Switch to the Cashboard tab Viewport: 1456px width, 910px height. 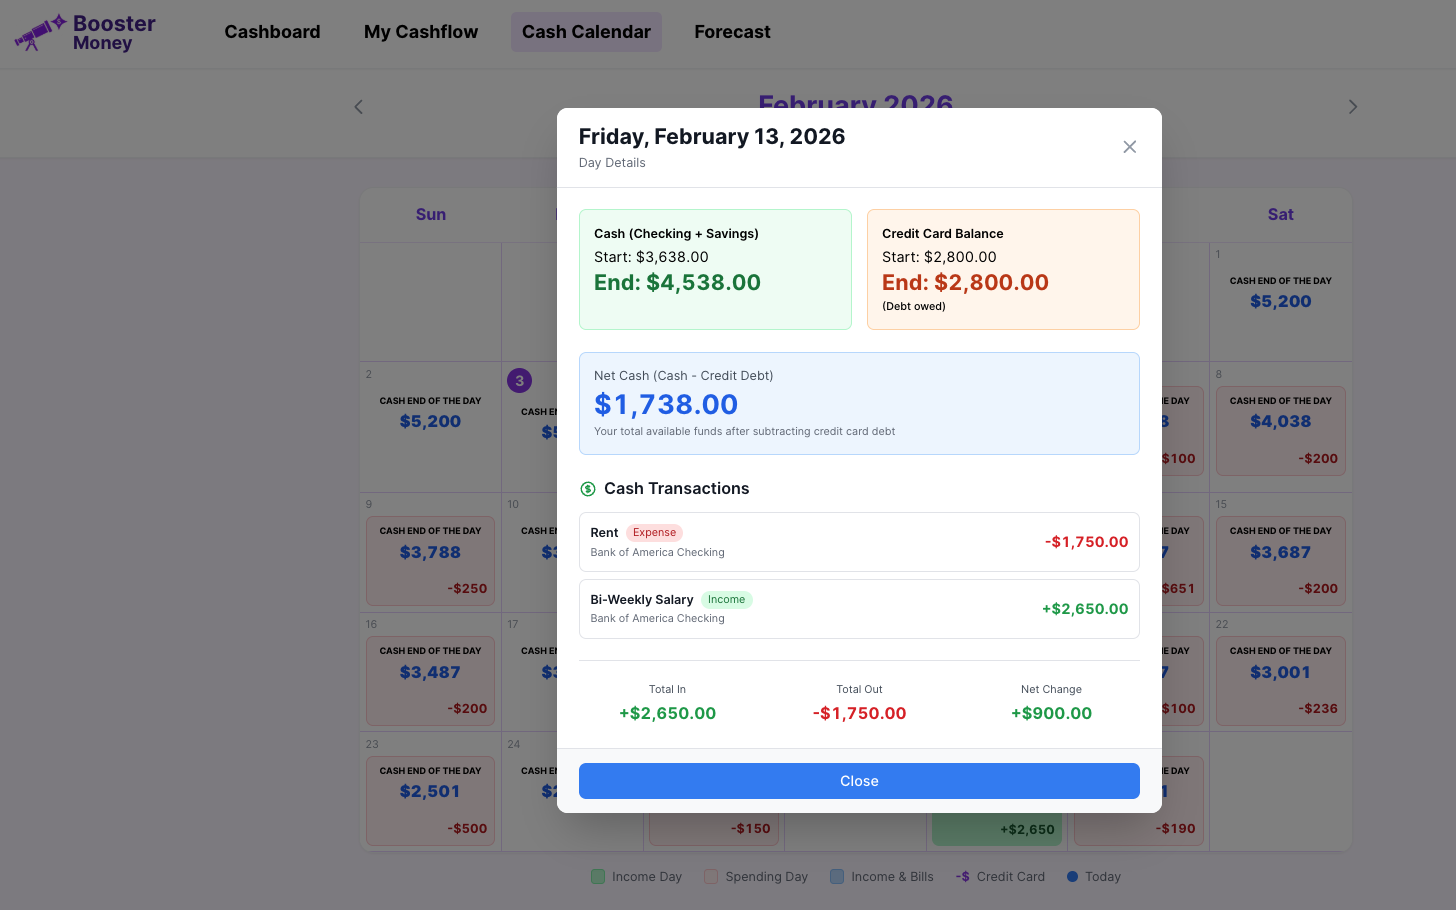point(272,32)
